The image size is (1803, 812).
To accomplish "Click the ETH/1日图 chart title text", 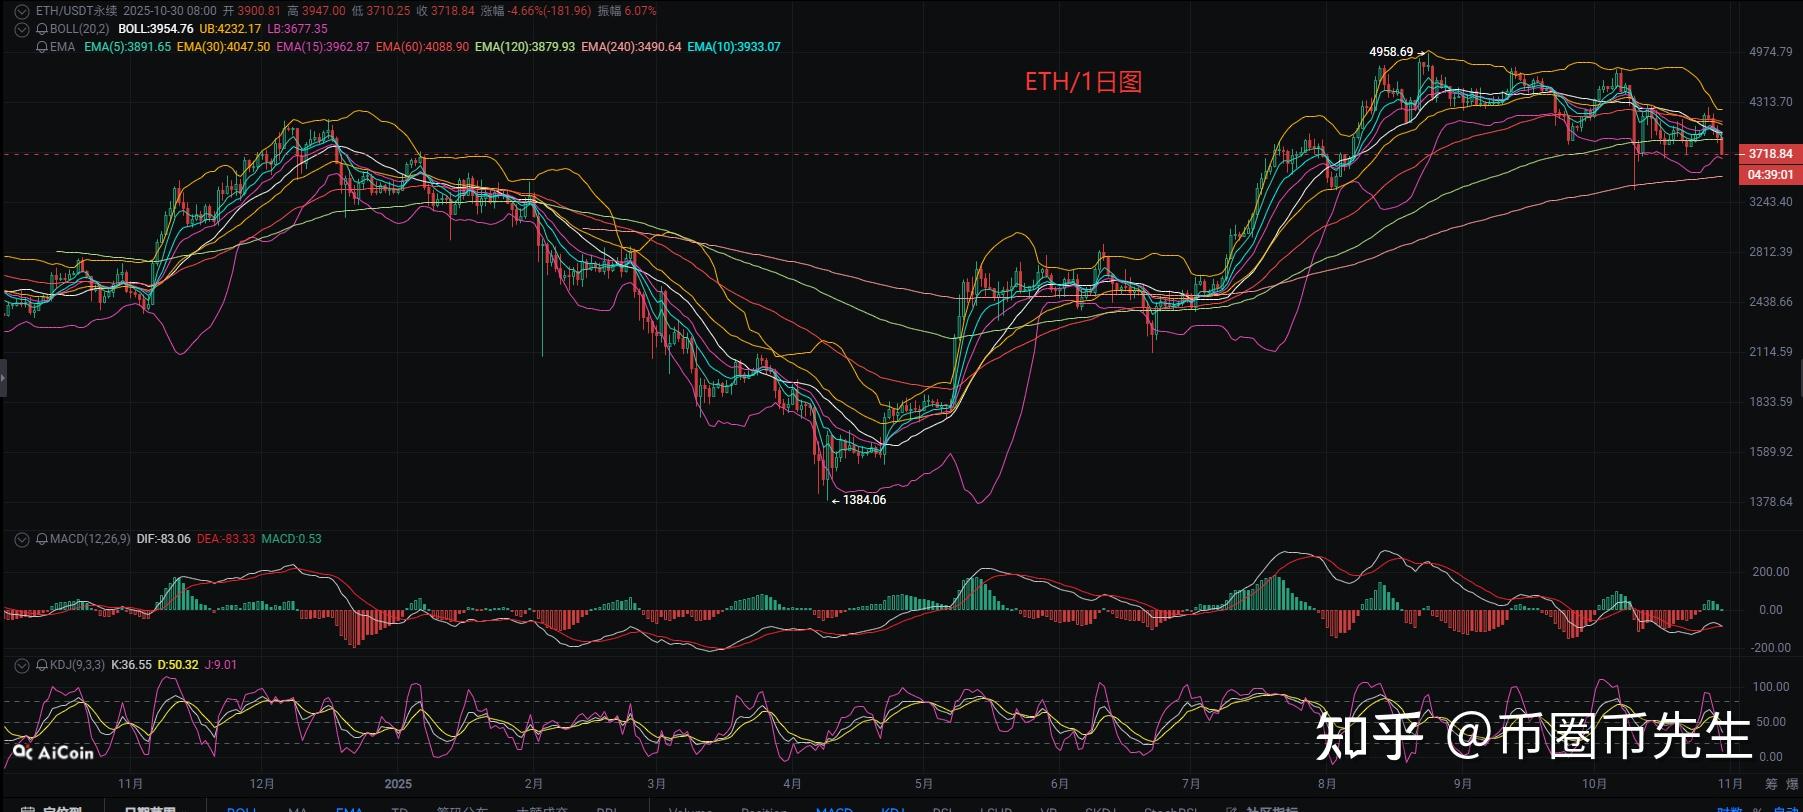I will (1083, 82).
